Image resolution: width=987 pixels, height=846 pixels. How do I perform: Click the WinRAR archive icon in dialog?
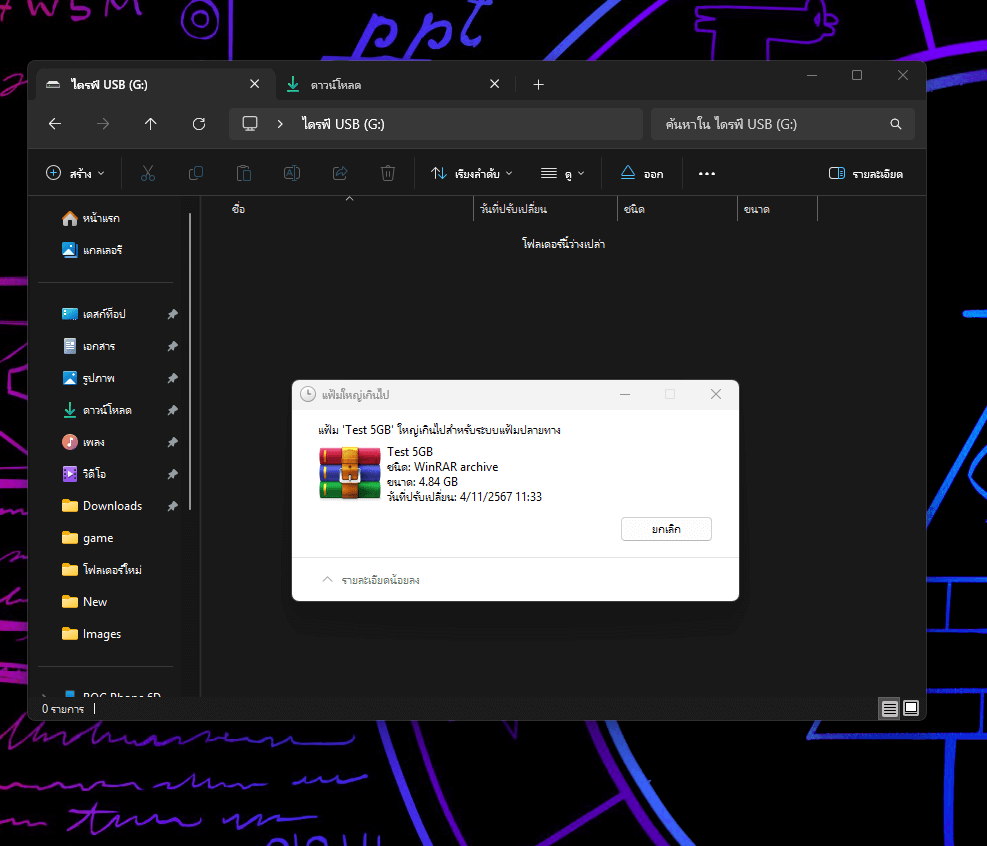coord(350,473)
